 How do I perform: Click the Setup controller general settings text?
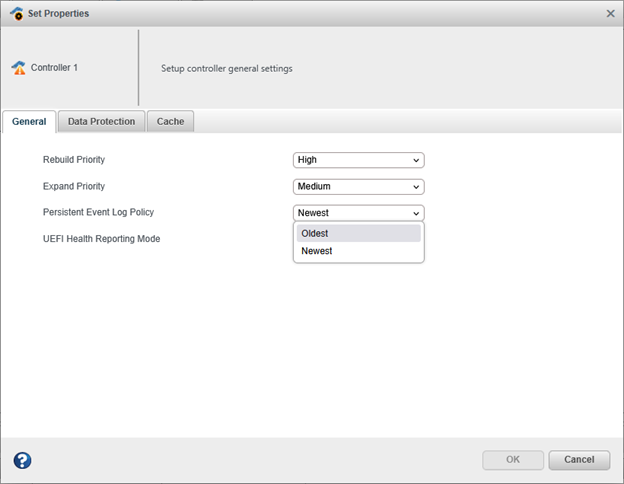[227, 69]
